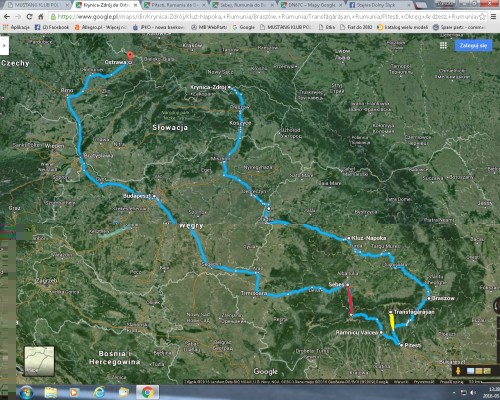Expand the collapsed Maps side panel arrow
Image resolution: width=500 pixels, height=400 pixels.
point(4,45)
